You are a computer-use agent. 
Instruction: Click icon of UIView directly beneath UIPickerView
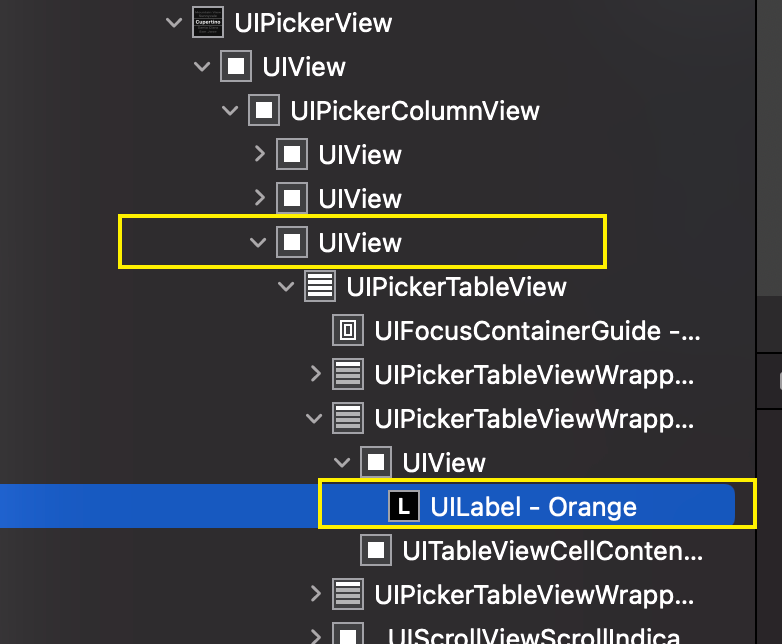(x=235, y=66)
